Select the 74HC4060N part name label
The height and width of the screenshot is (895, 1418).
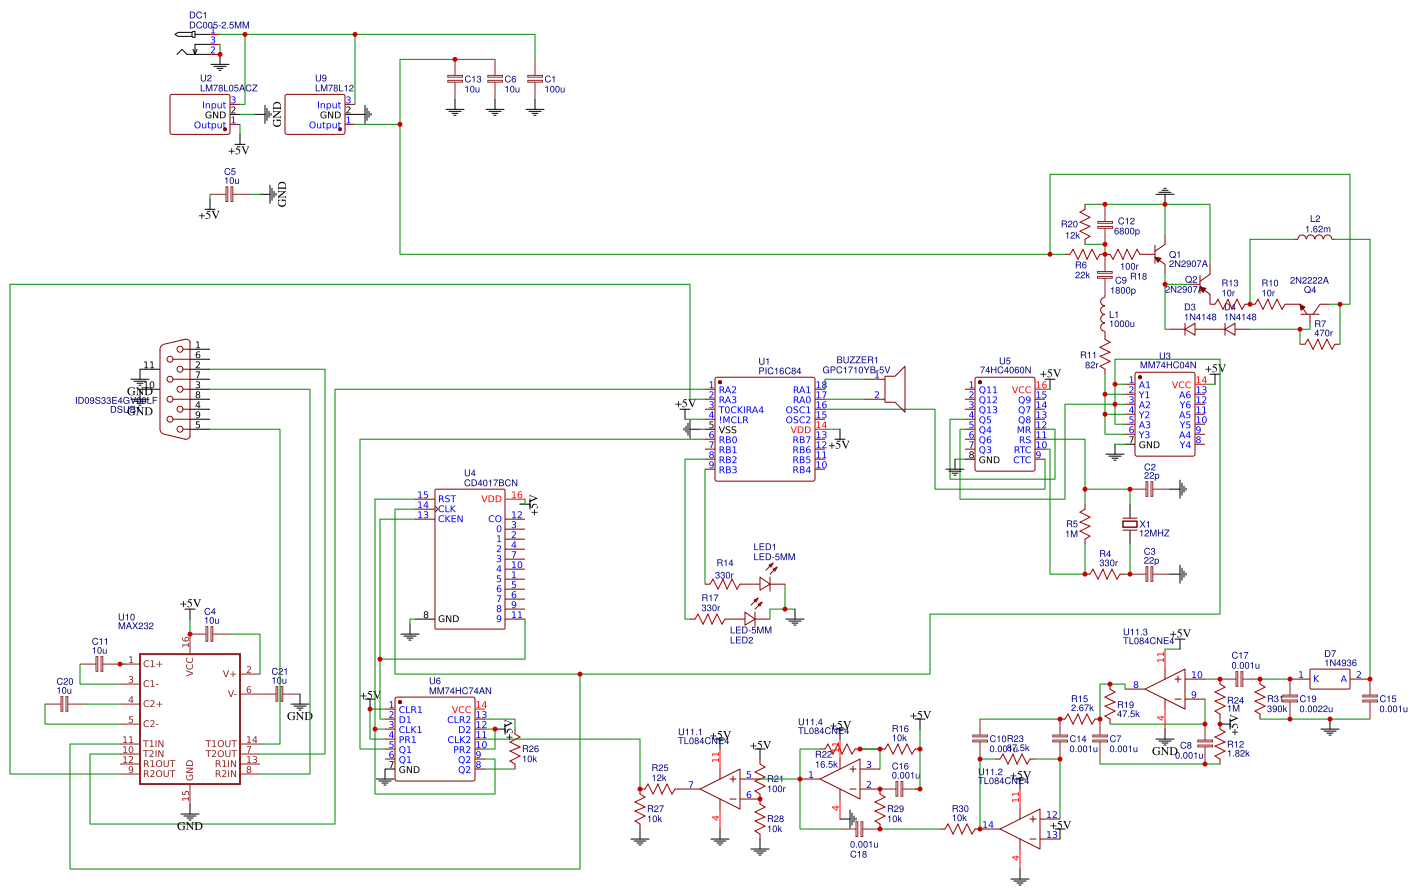(x=1005, y=371)
